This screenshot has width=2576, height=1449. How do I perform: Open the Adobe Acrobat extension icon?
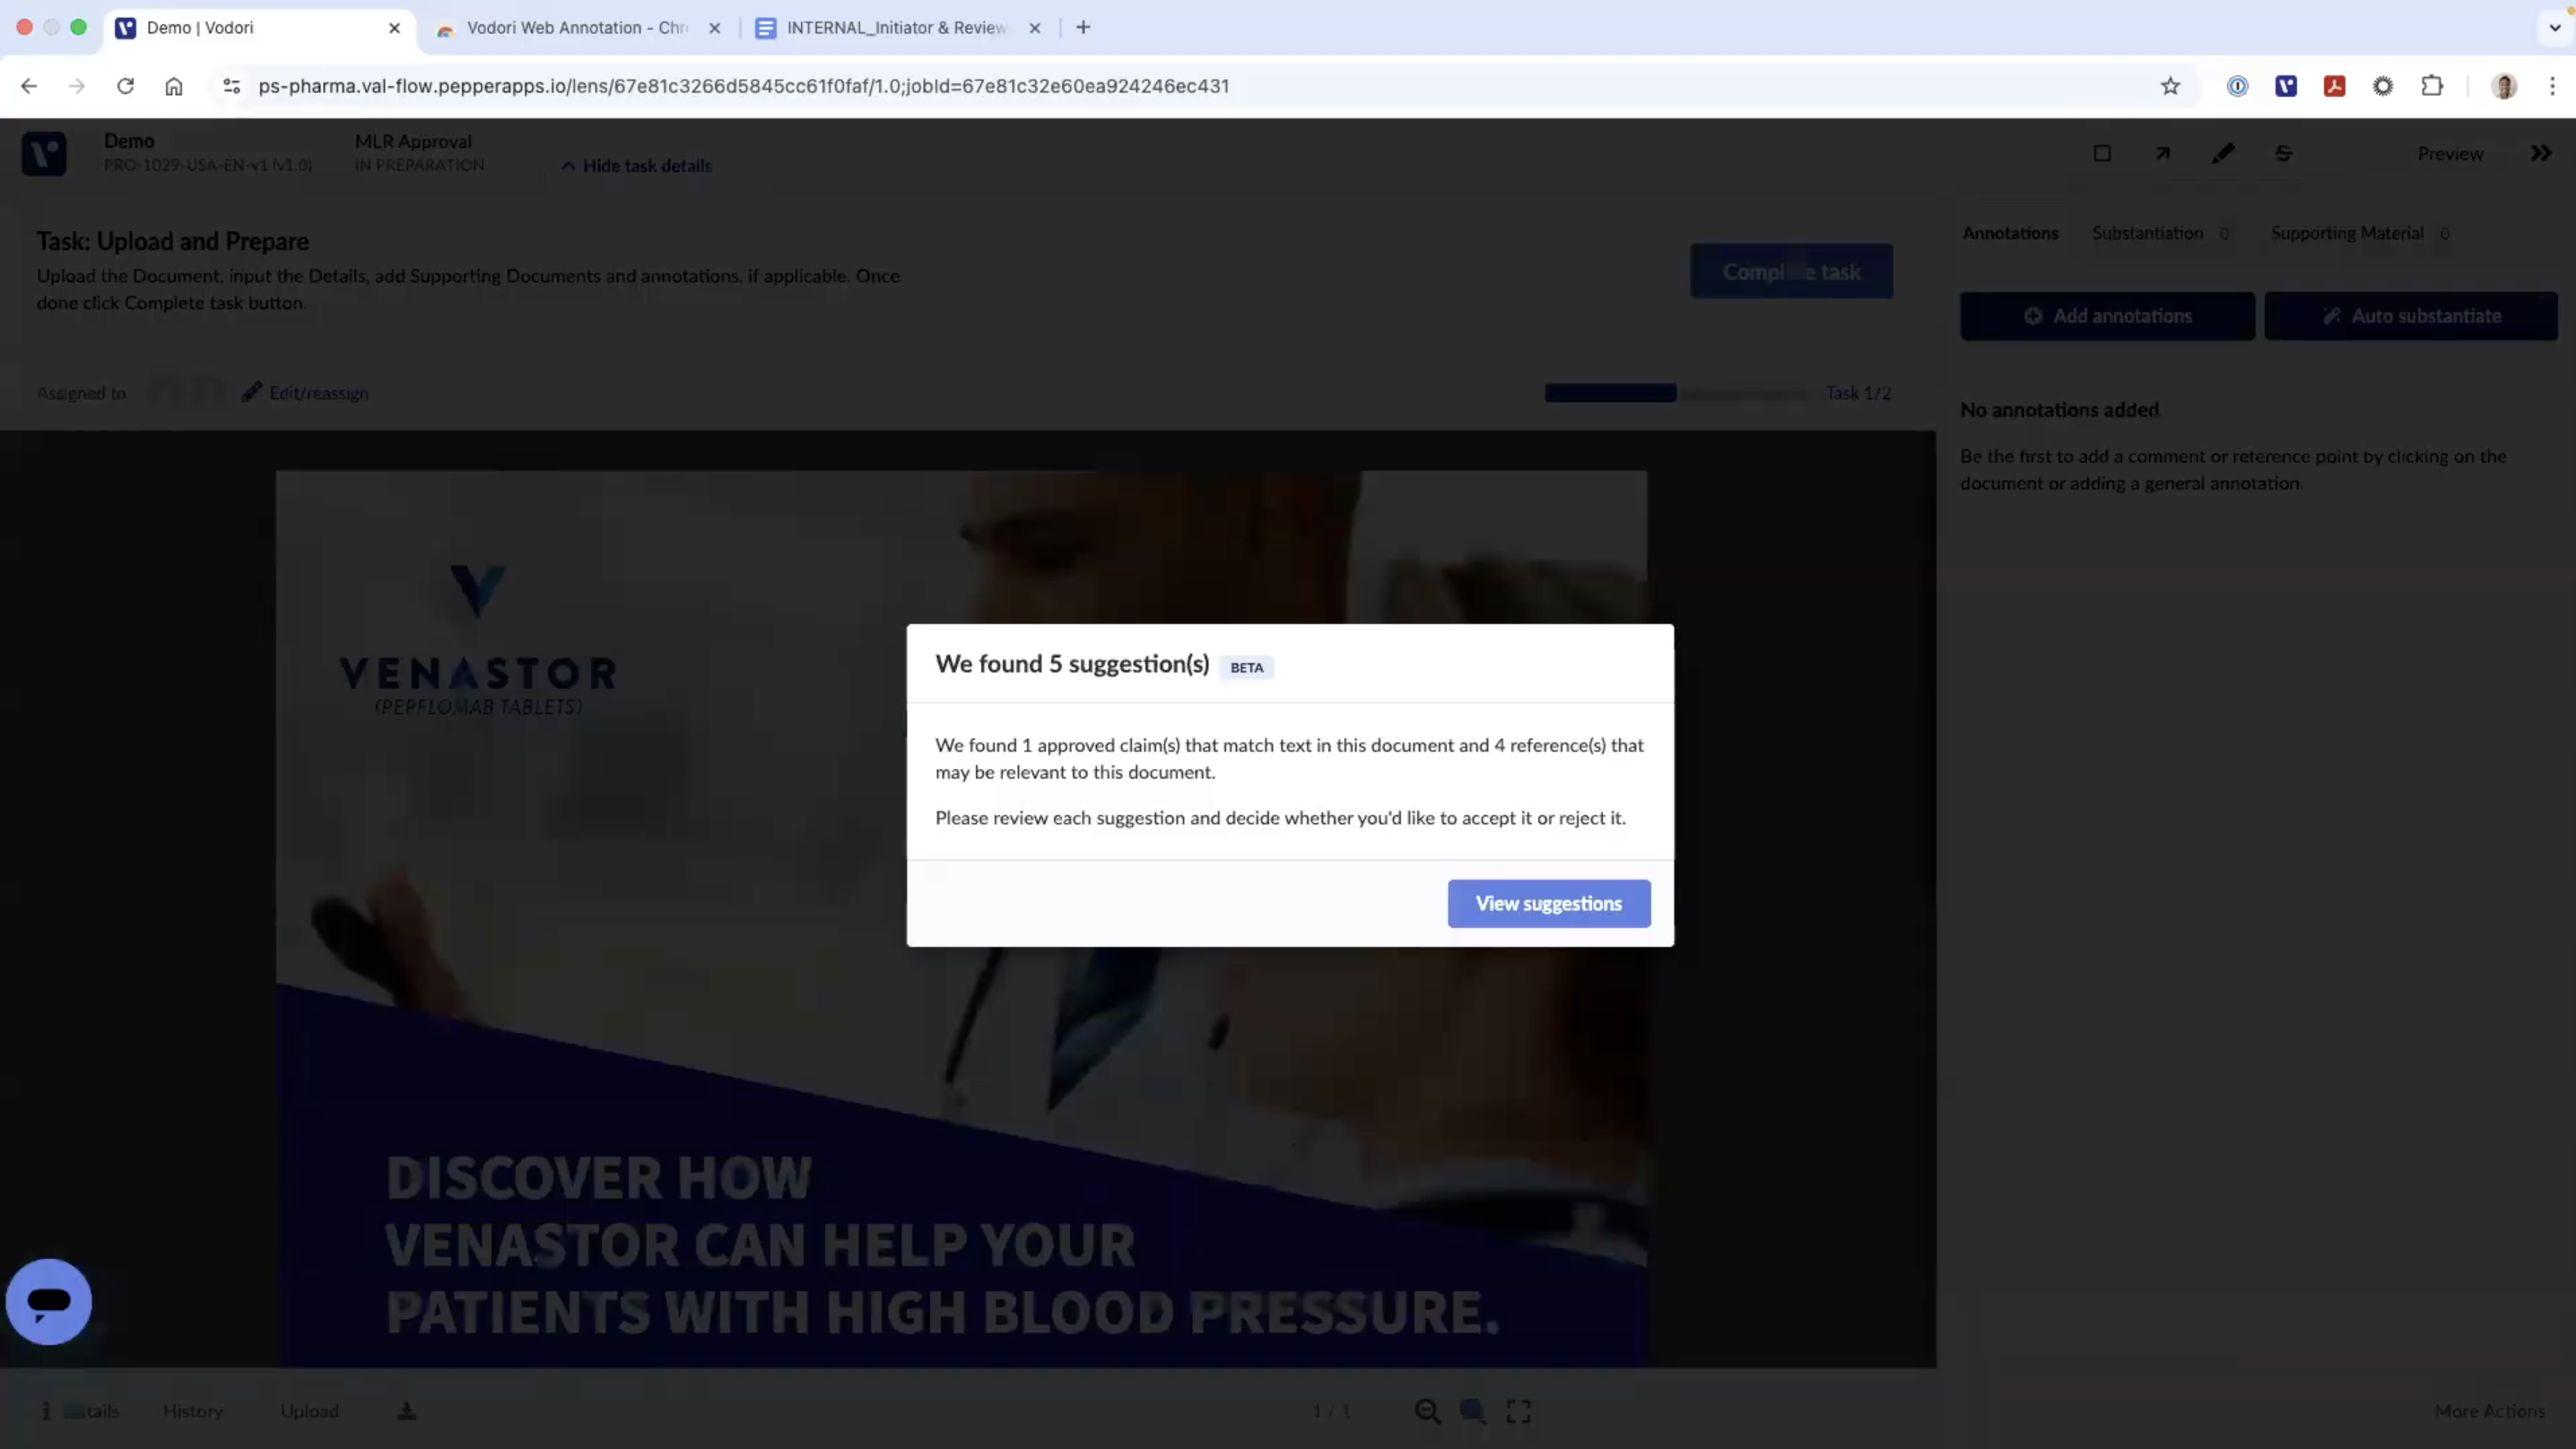click(x=2335, y=86)
